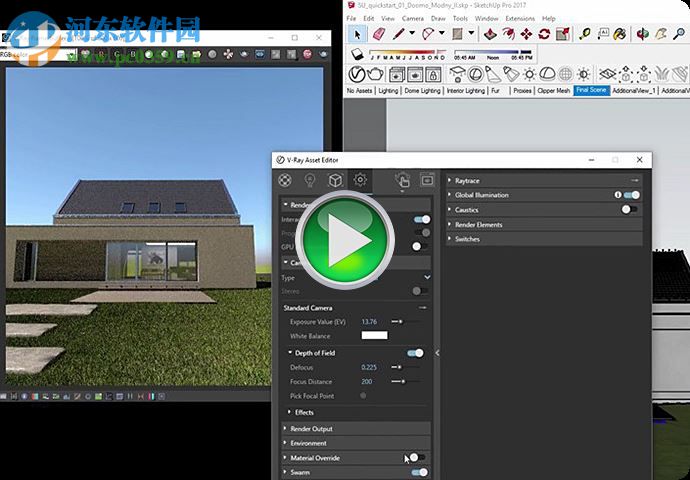Choose the Scale tool
Screen dimensions: 690x480
point(563,34)
